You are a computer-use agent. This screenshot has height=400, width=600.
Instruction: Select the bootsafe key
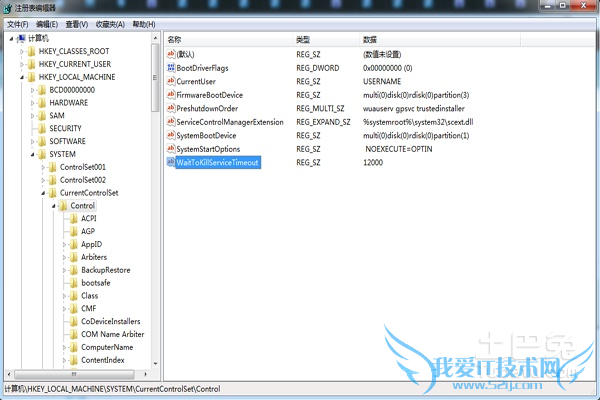(96, 283)
